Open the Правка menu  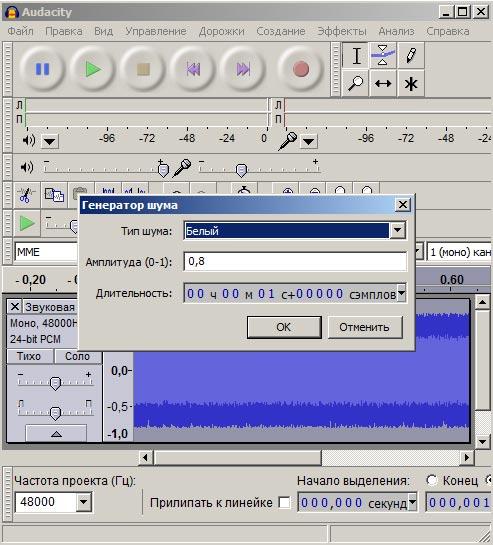click(64, 31)
